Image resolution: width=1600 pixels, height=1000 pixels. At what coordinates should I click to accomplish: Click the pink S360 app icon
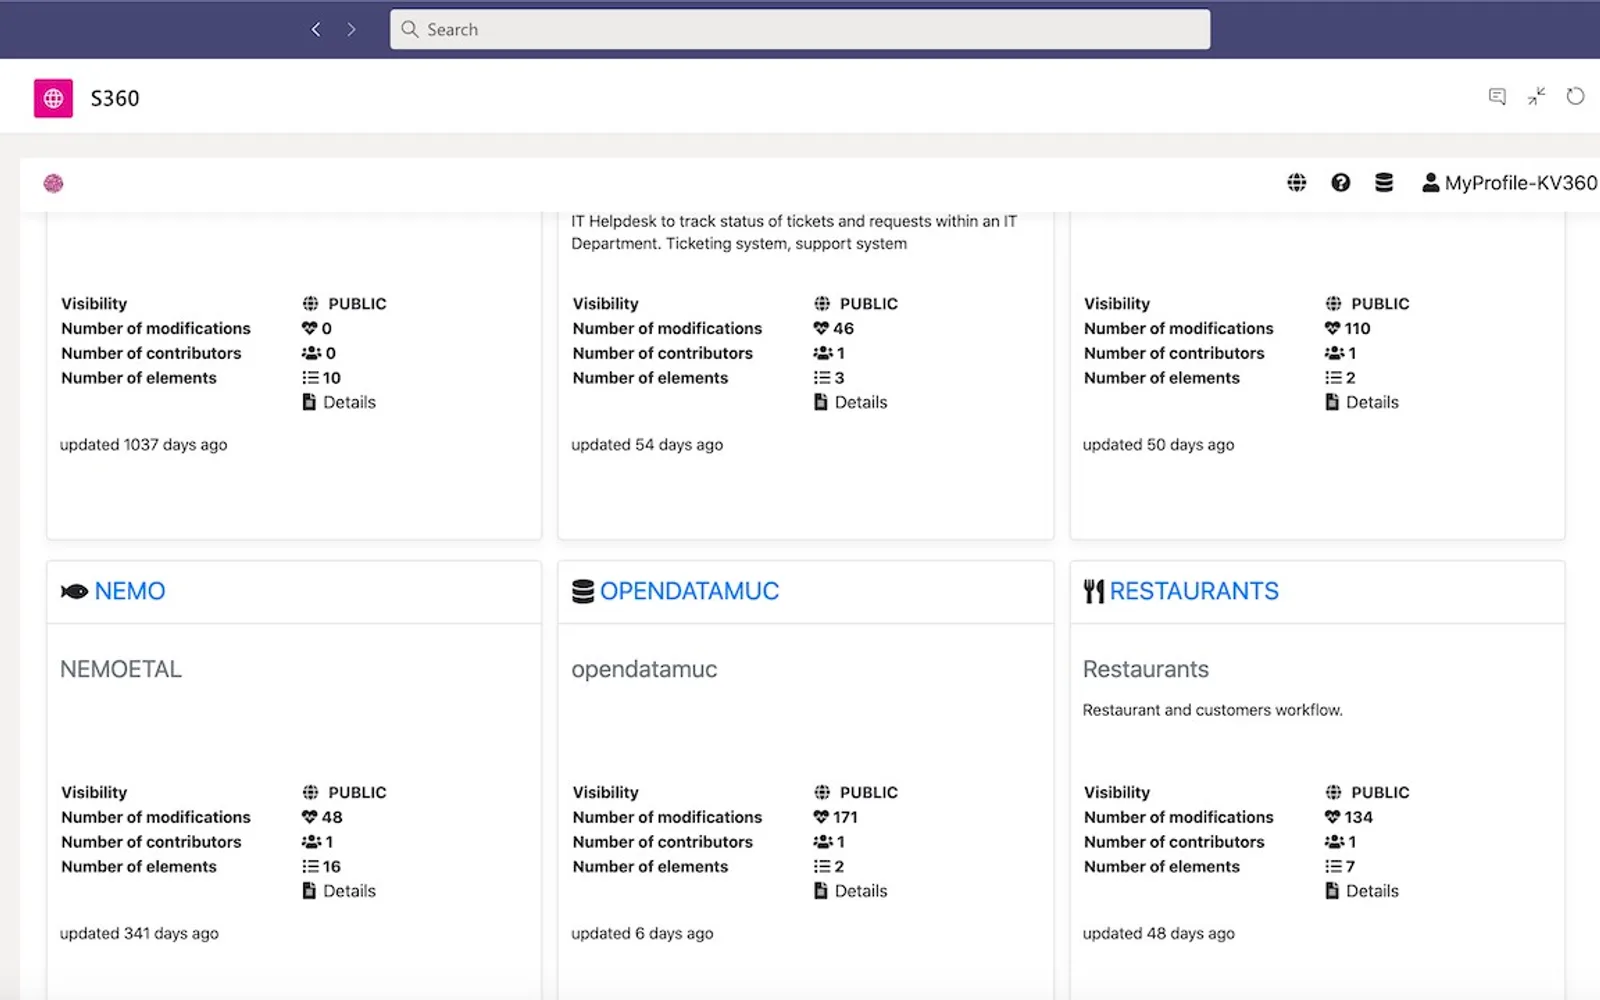click(x=53, y=98)
